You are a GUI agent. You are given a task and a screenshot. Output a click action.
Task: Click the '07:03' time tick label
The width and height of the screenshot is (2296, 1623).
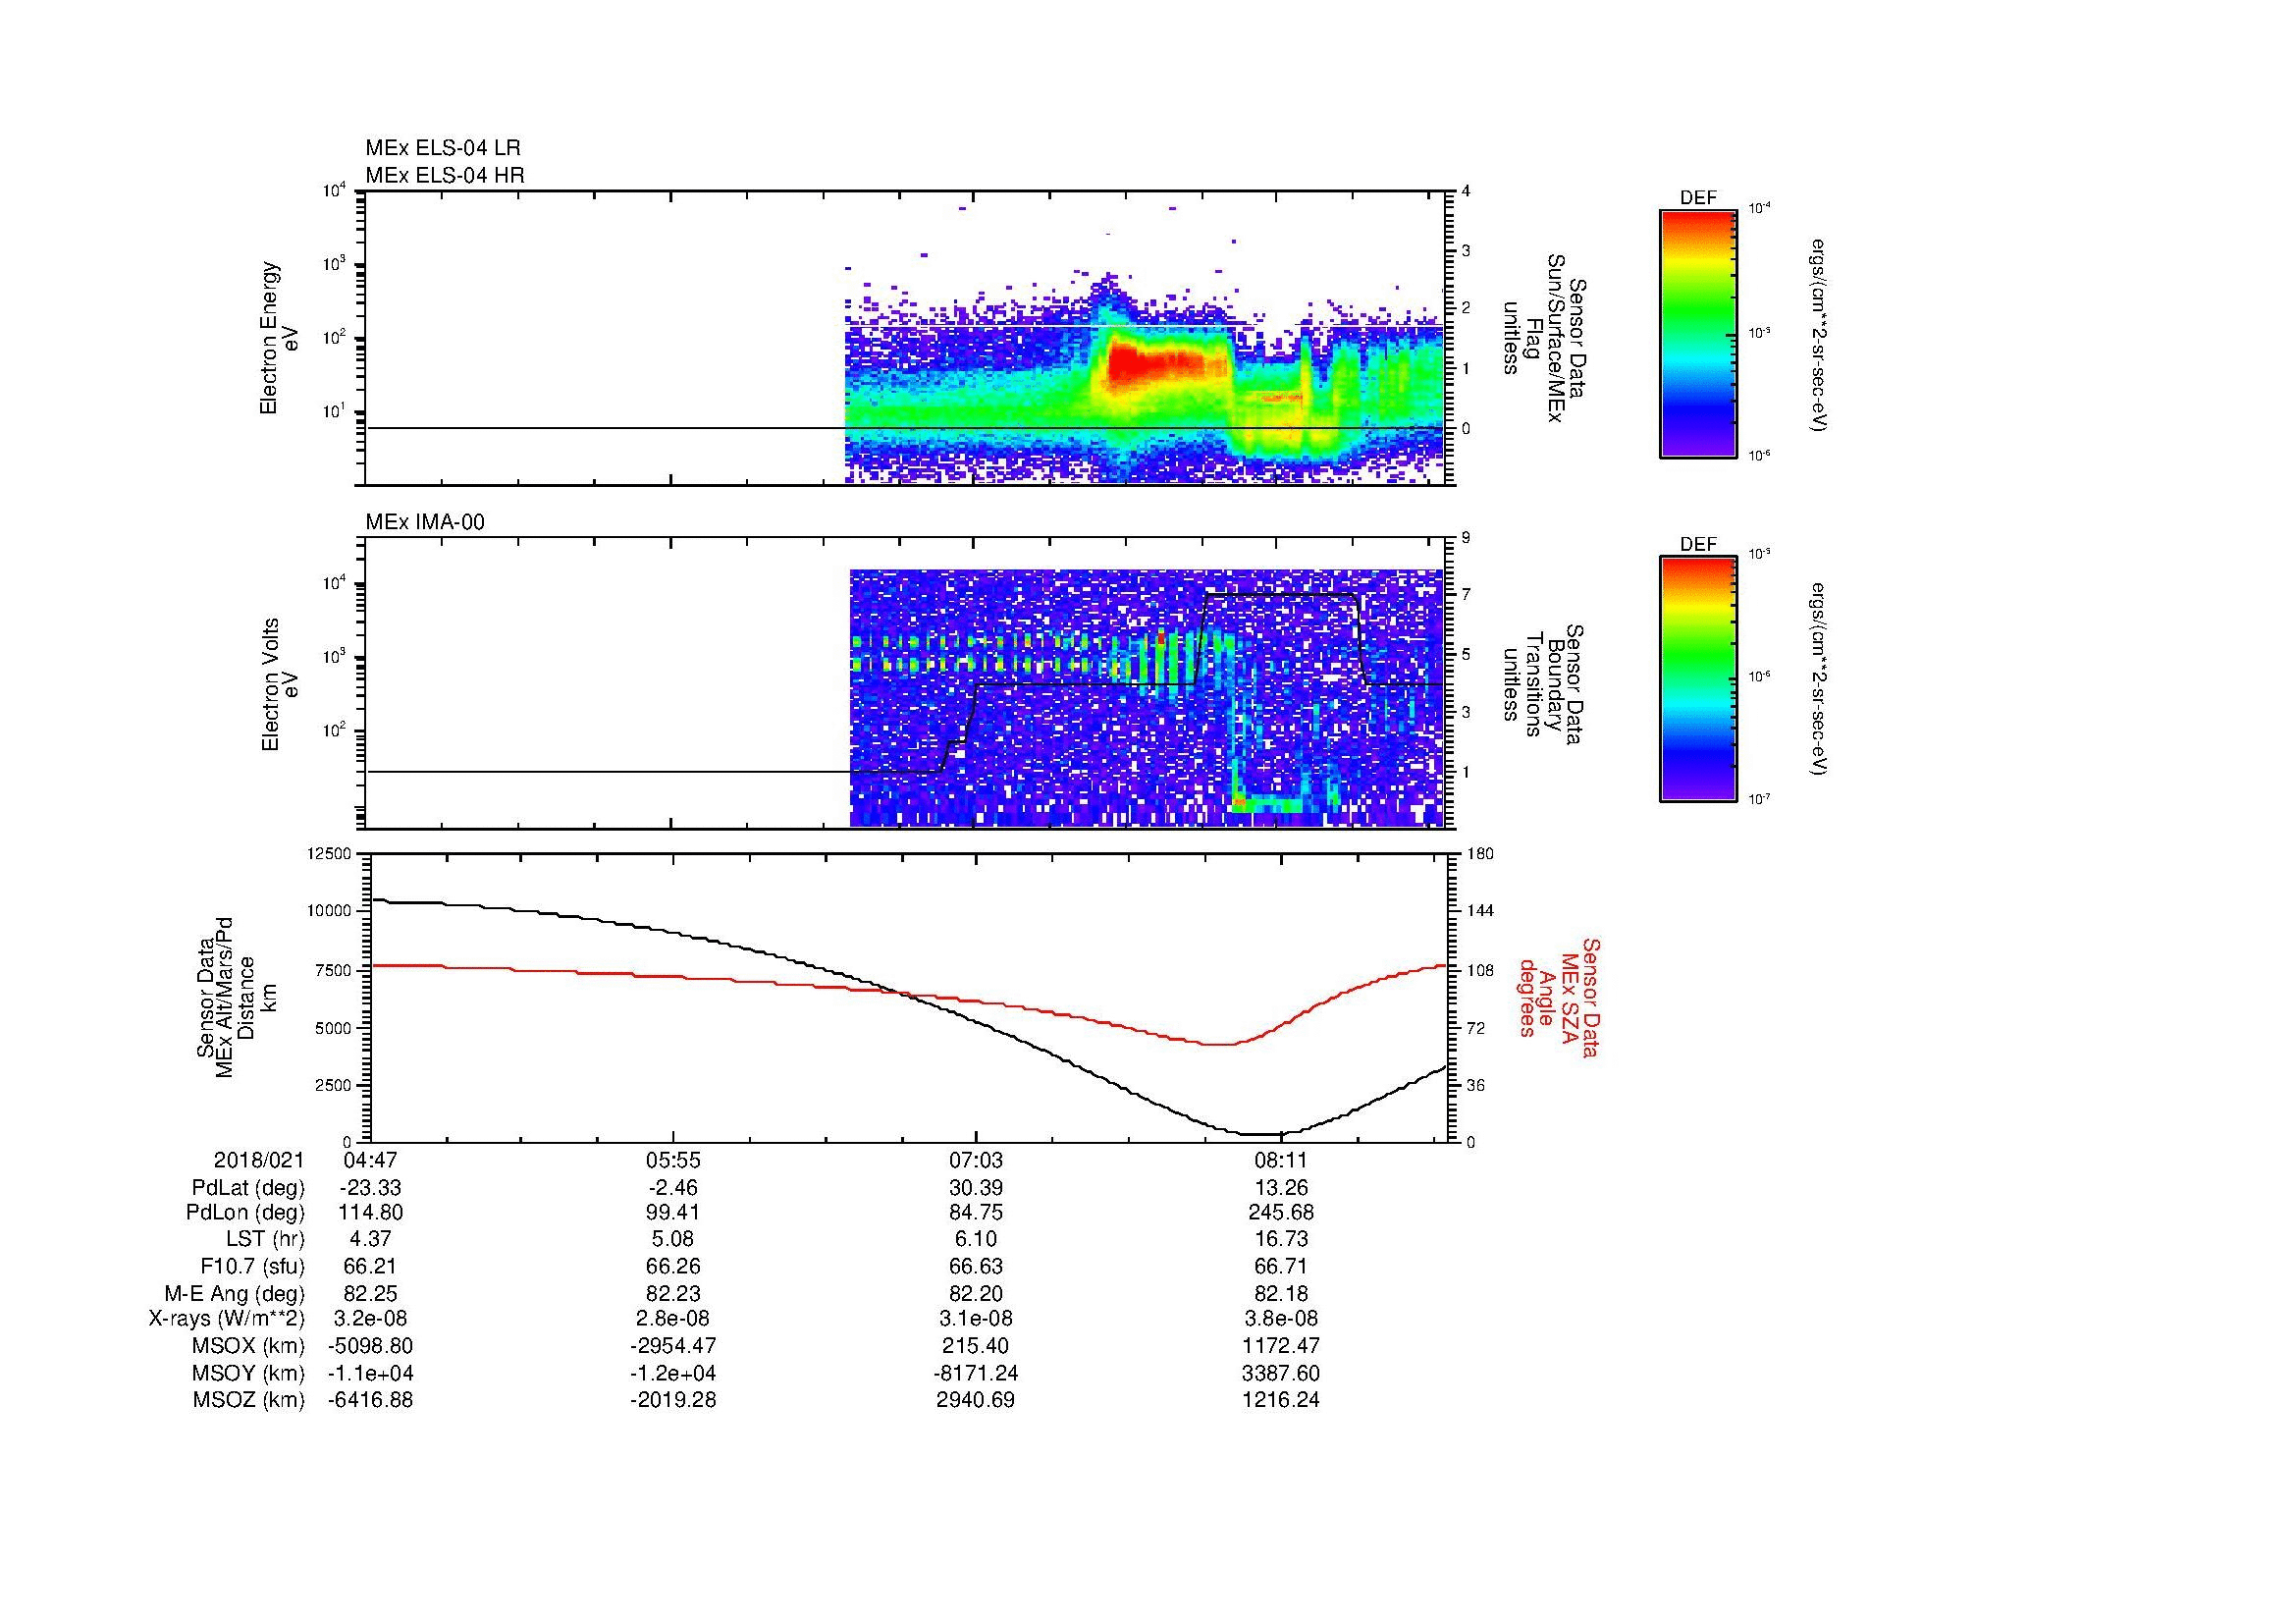976,1160
